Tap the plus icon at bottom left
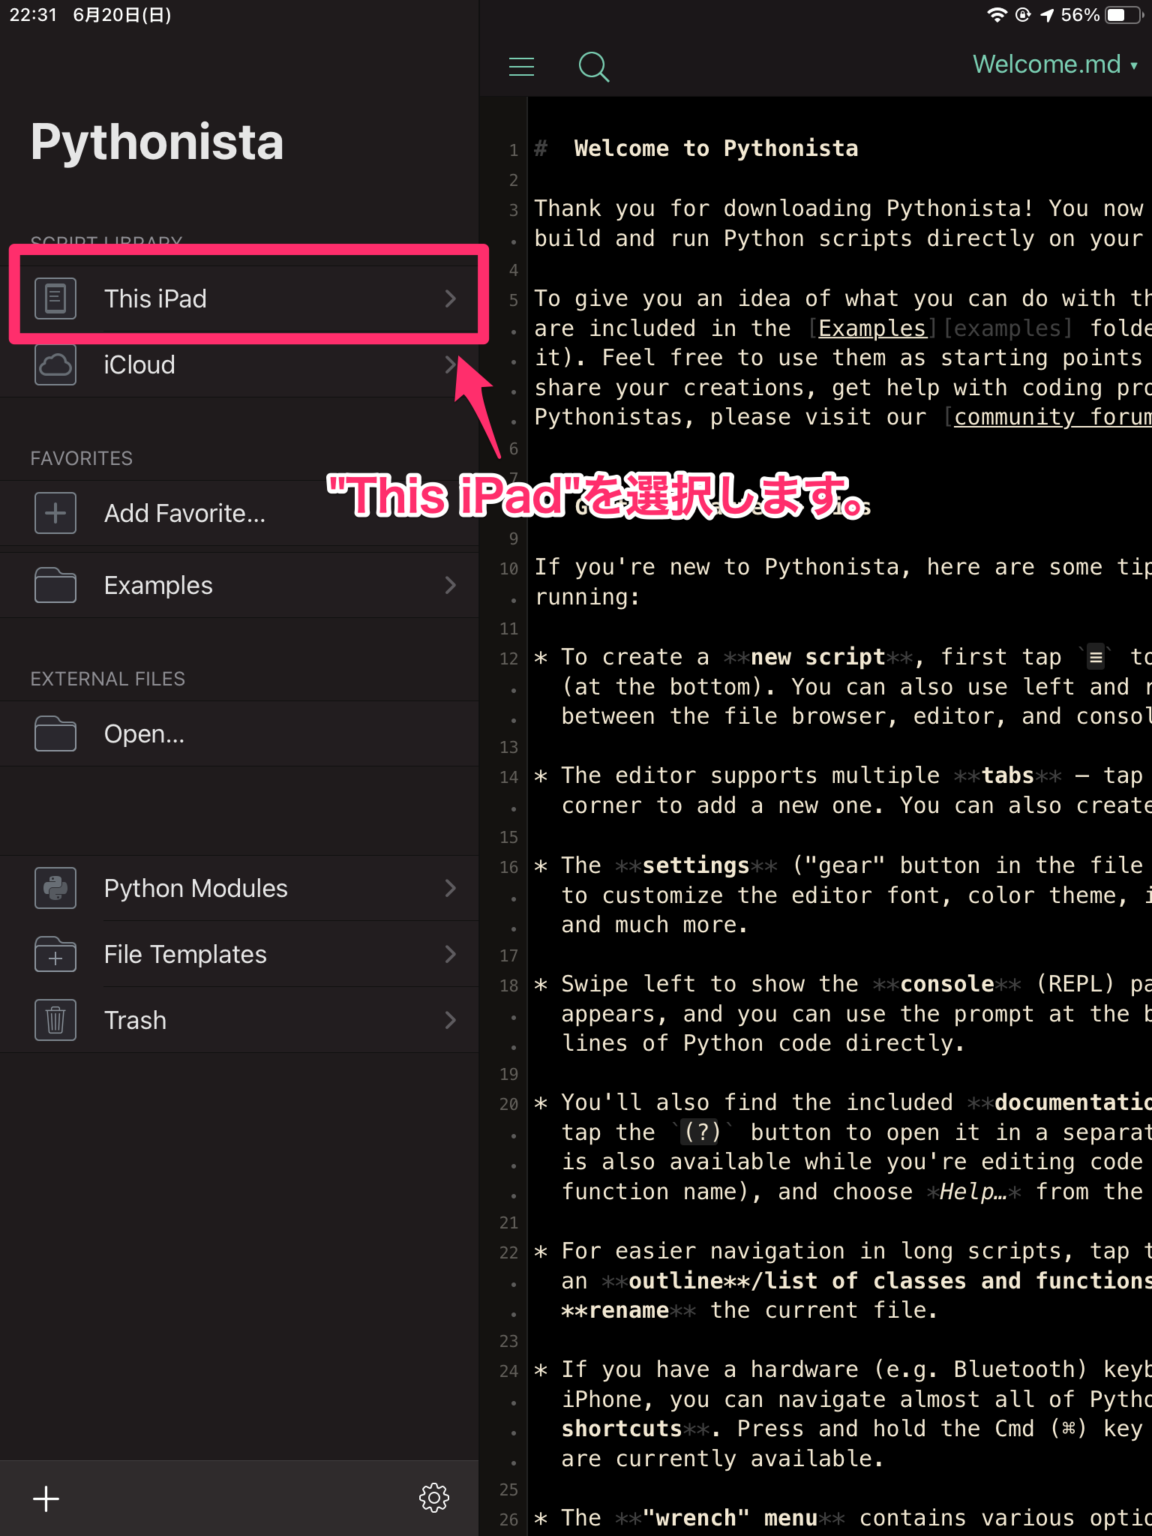This screenshot has height=1536, width=1152. point(46,1498)
